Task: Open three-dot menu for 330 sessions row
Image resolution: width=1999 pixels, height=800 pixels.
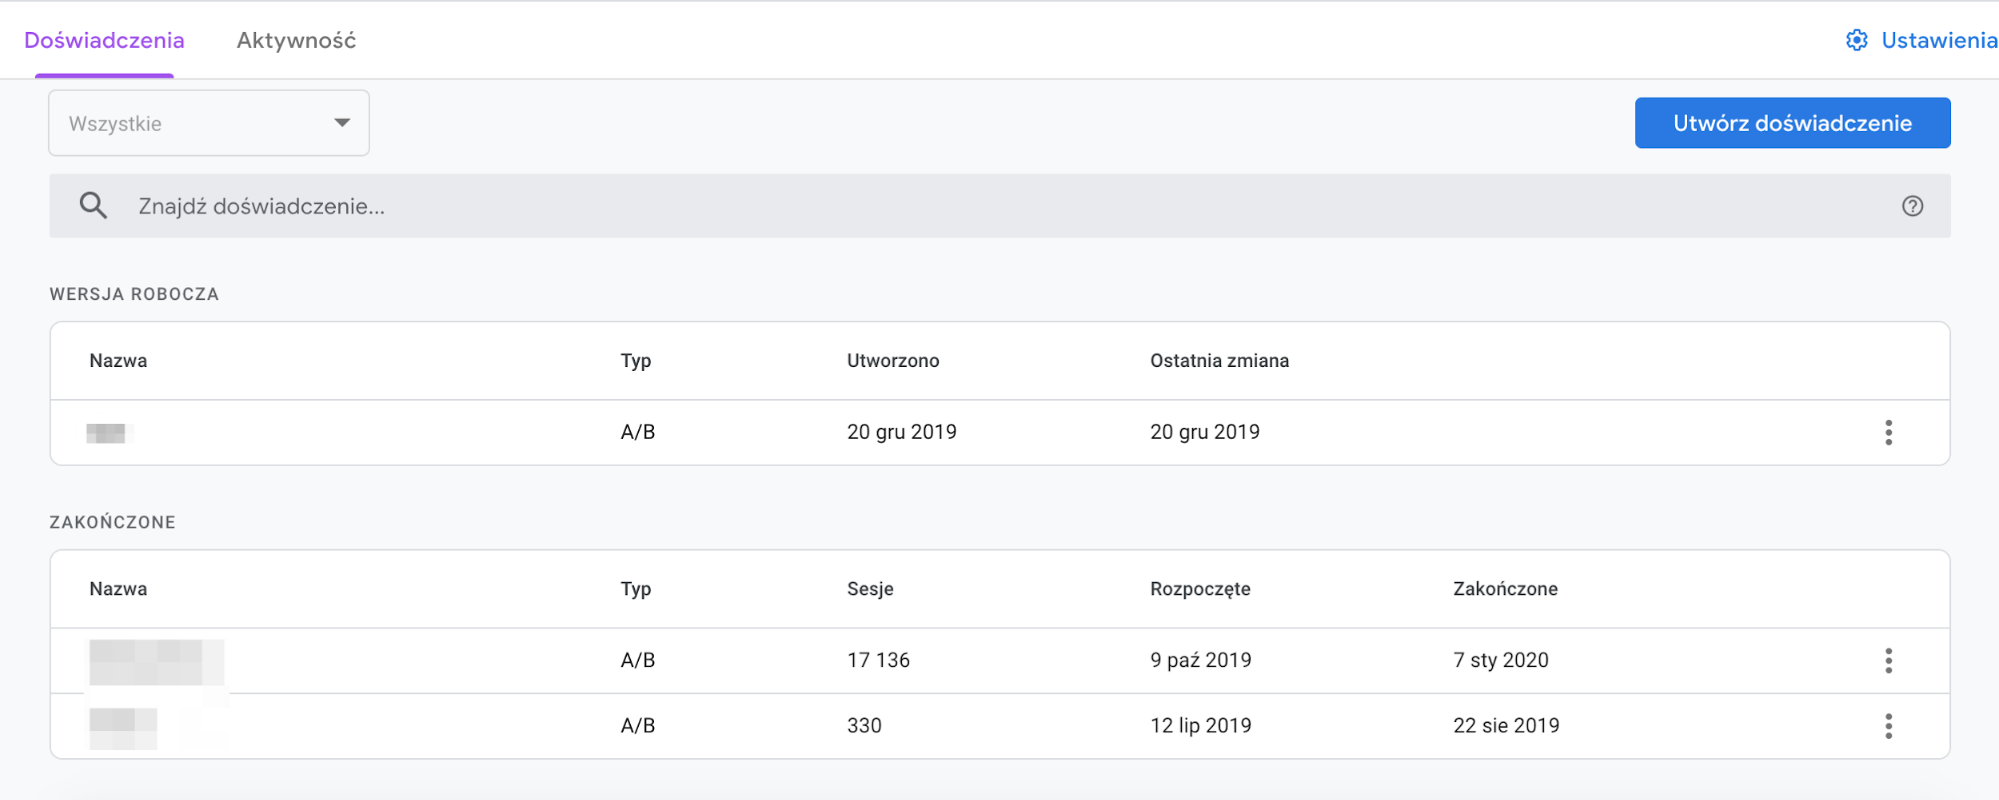Action: [x=1888, y=726]
